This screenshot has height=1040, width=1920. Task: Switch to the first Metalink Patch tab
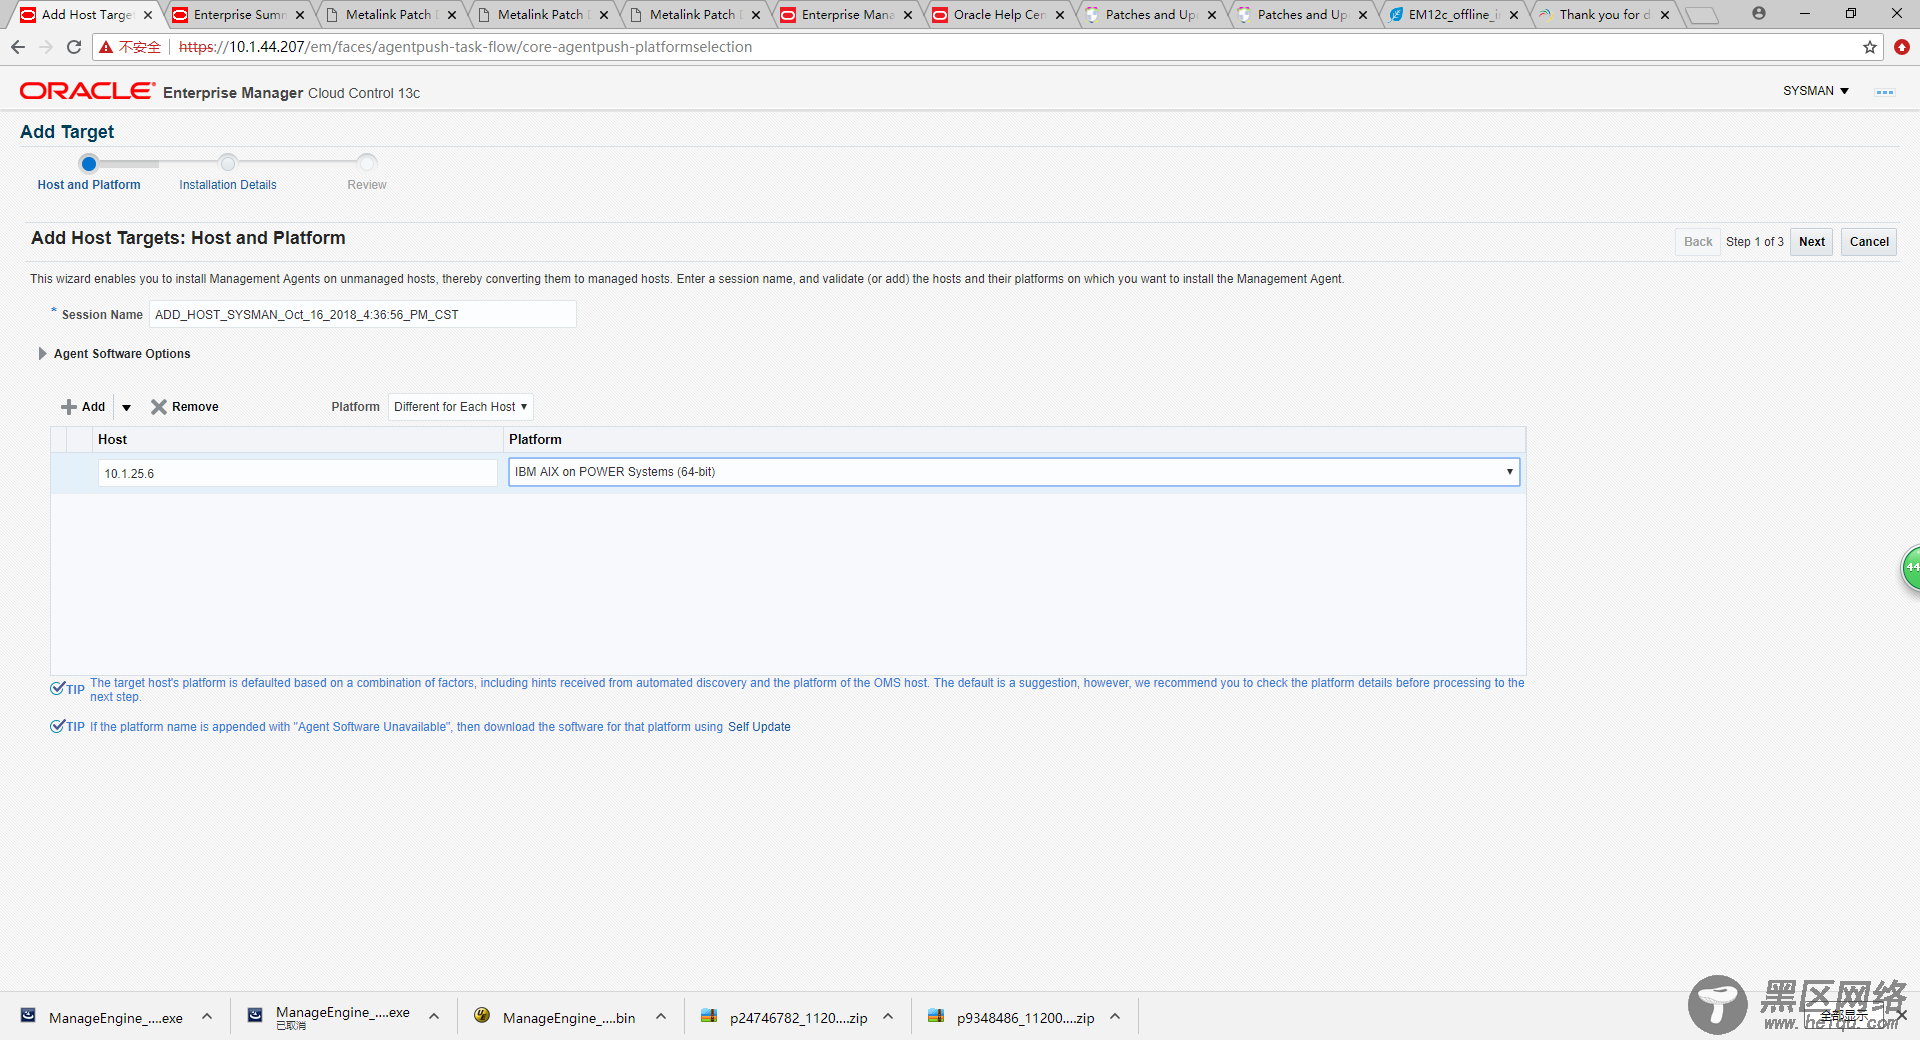(390, 15)
